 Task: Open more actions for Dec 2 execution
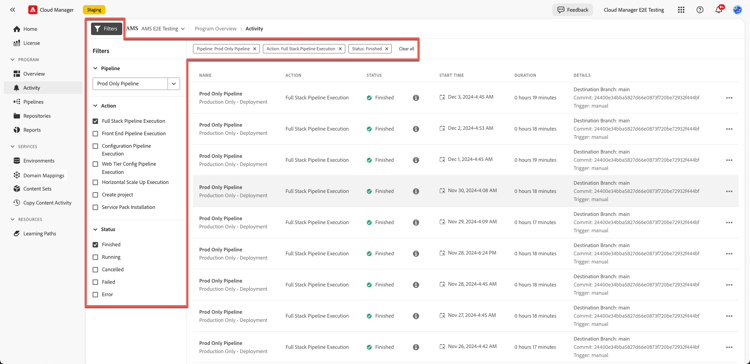(729, 129)
